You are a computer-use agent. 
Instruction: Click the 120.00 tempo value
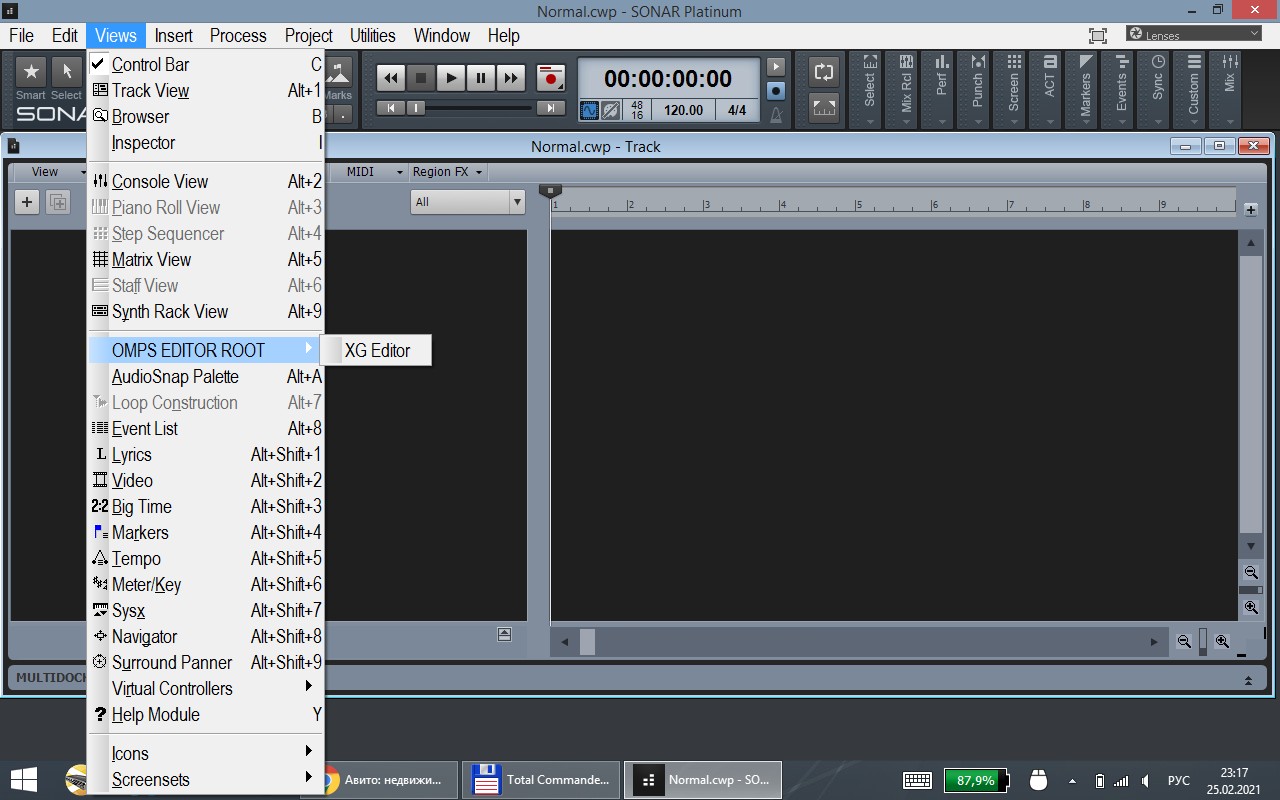tap(683, 110)
